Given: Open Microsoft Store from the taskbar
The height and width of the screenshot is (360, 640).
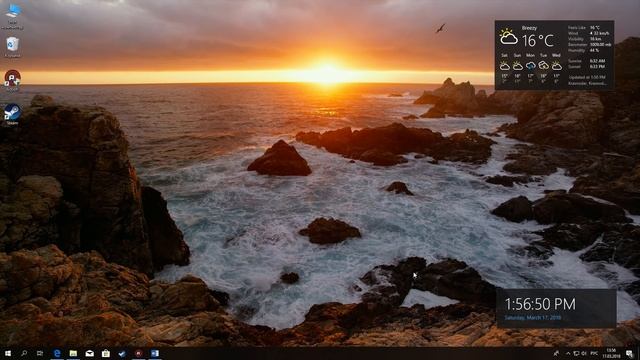Looking at the screenshot, I should pyautogui.click(x=106, y=353).
